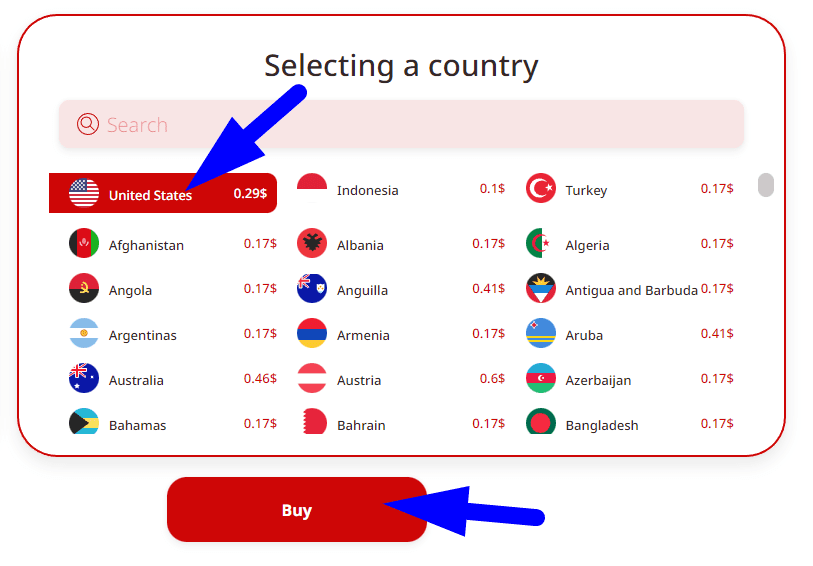
Task: Click the Armenia flag icon
Action: 312,333
